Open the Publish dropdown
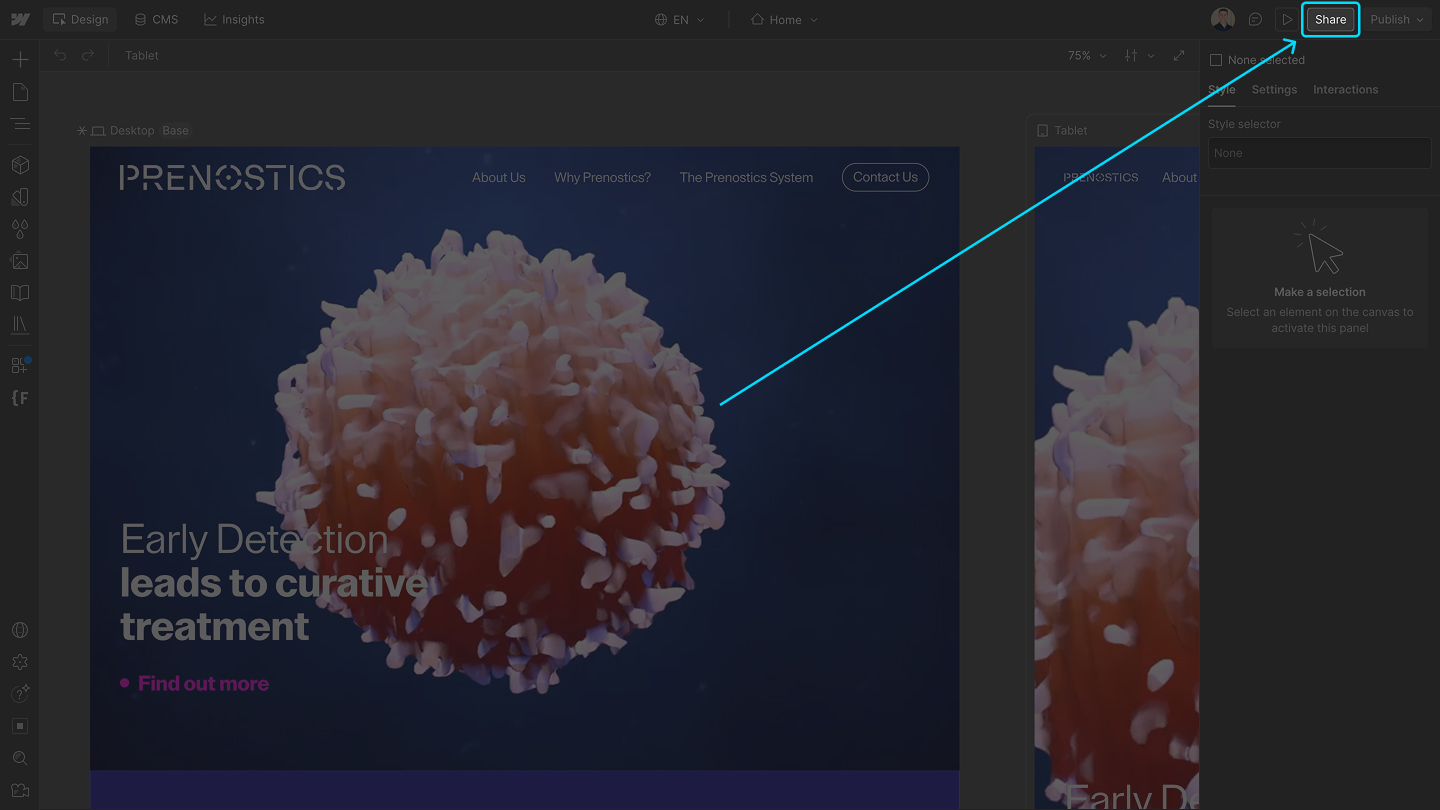Image resolution: width=1440 pixels, height=810 pixels. tap(1397, 19)
